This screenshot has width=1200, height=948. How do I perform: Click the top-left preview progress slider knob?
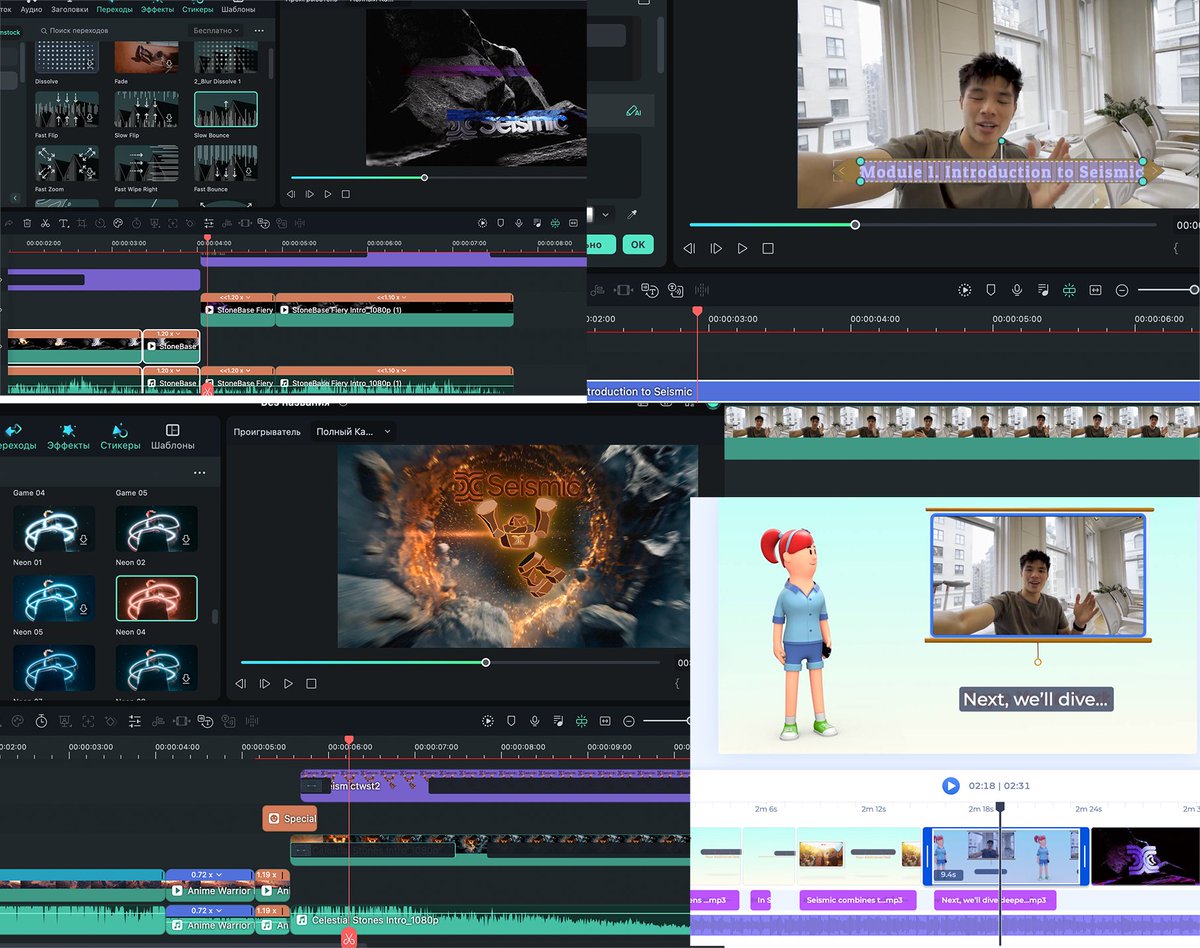coord(424,178)
